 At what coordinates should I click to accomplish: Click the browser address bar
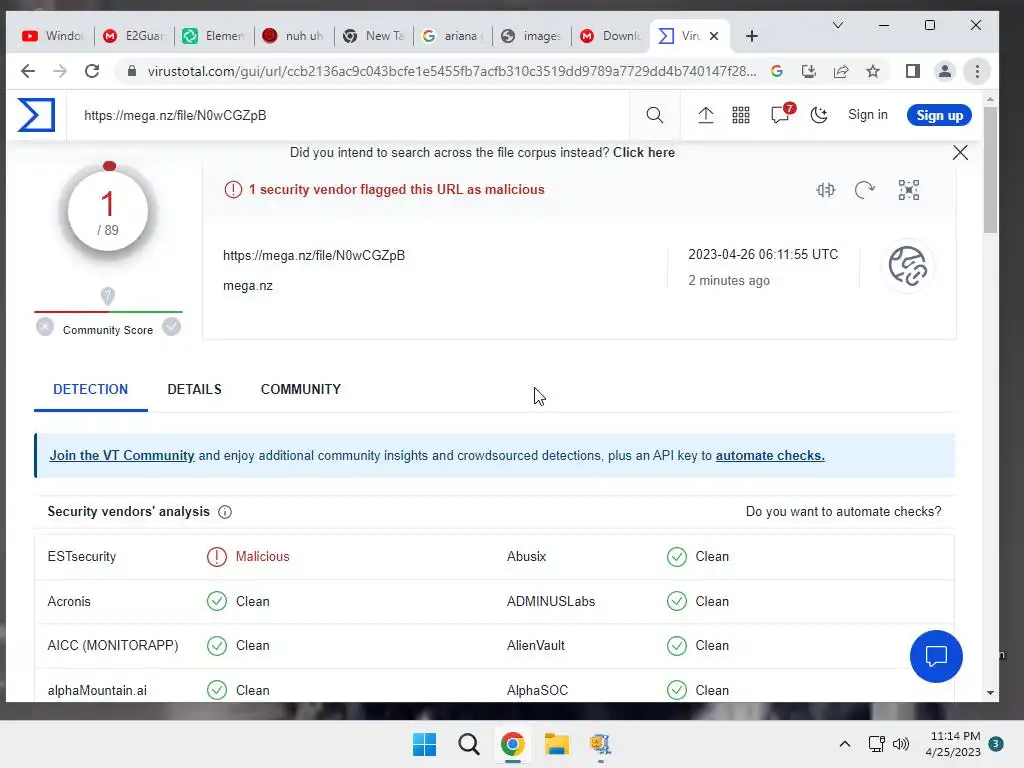tap(451, 71)
